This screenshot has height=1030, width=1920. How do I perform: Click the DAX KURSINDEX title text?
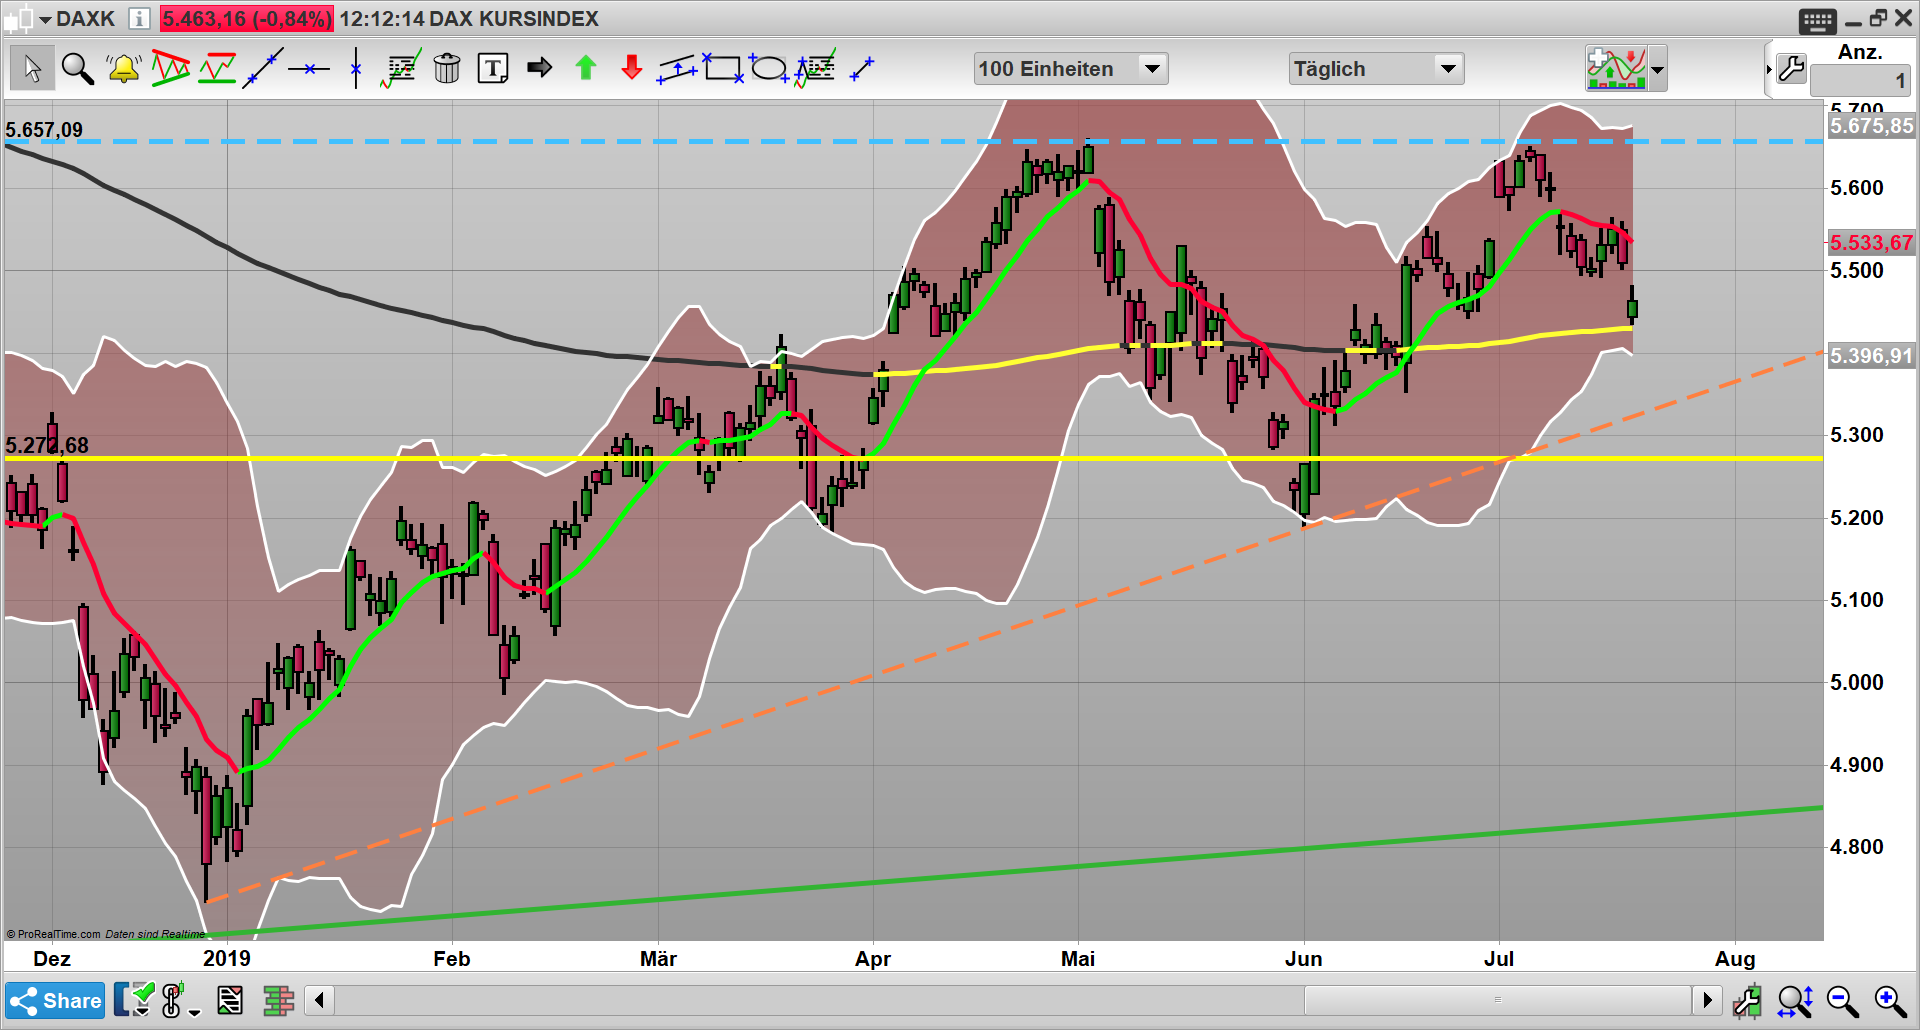click(514, 19)
